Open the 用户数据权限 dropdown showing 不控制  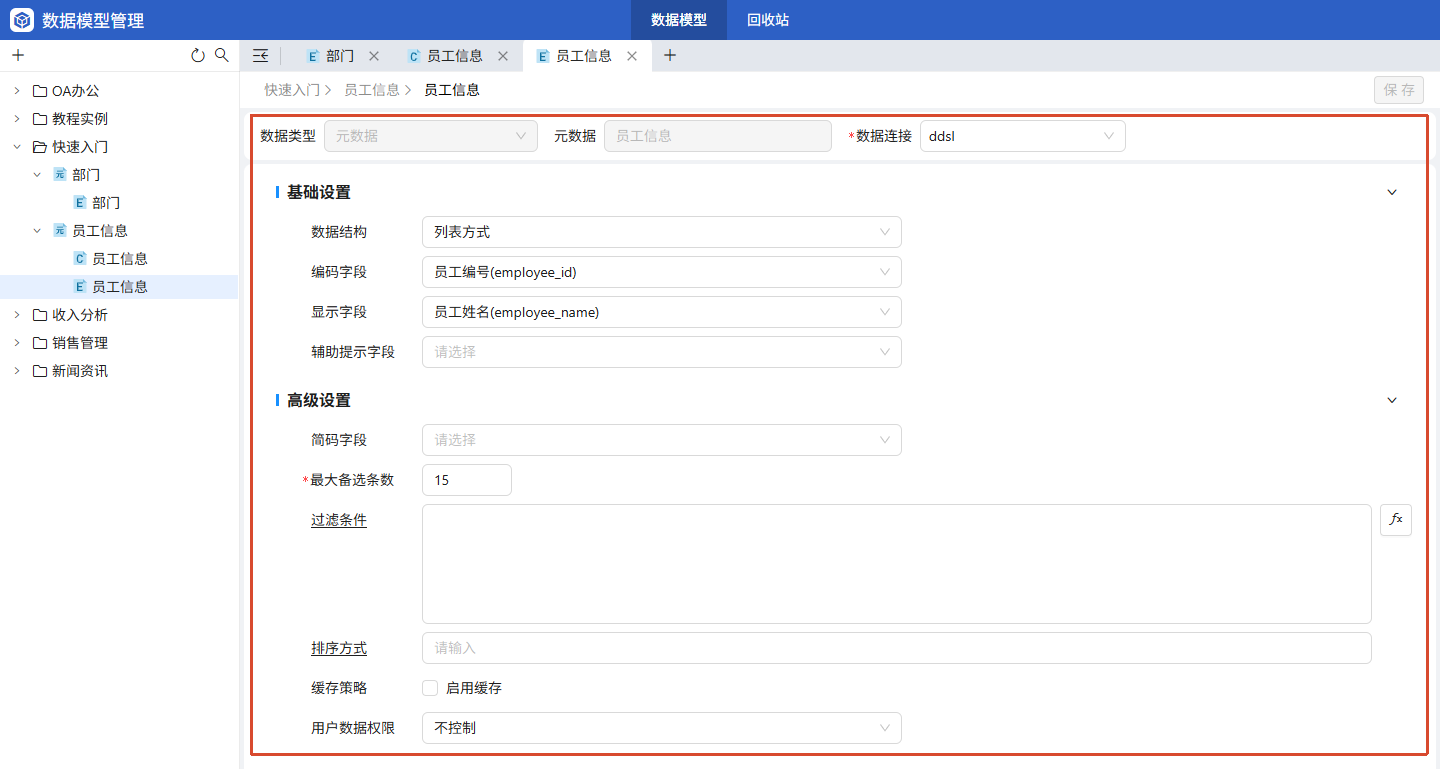point(661,728)
